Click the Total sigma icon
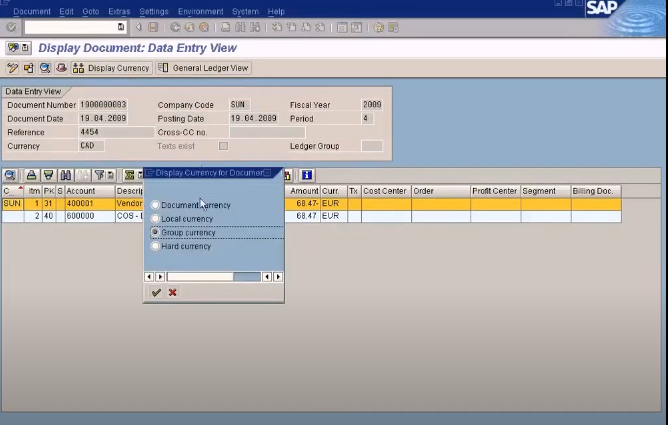 click(x=129, y=175)
